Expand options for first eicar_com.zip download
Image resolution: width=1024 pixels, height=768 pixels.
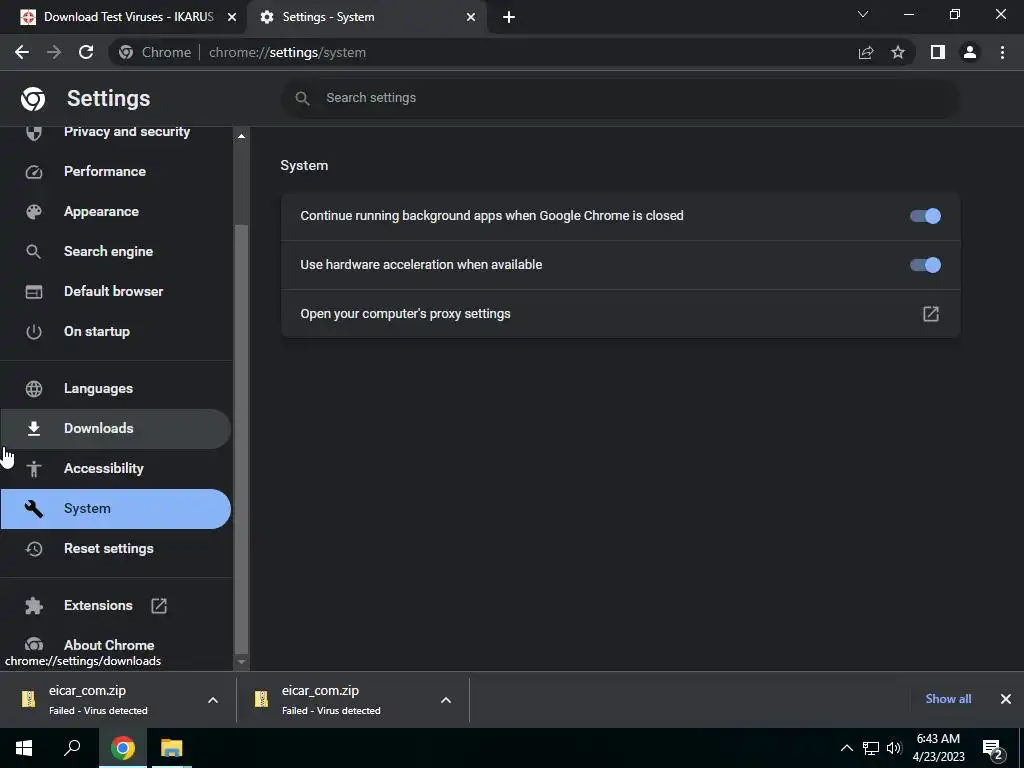pyautogui.click(x=213, y=700)
